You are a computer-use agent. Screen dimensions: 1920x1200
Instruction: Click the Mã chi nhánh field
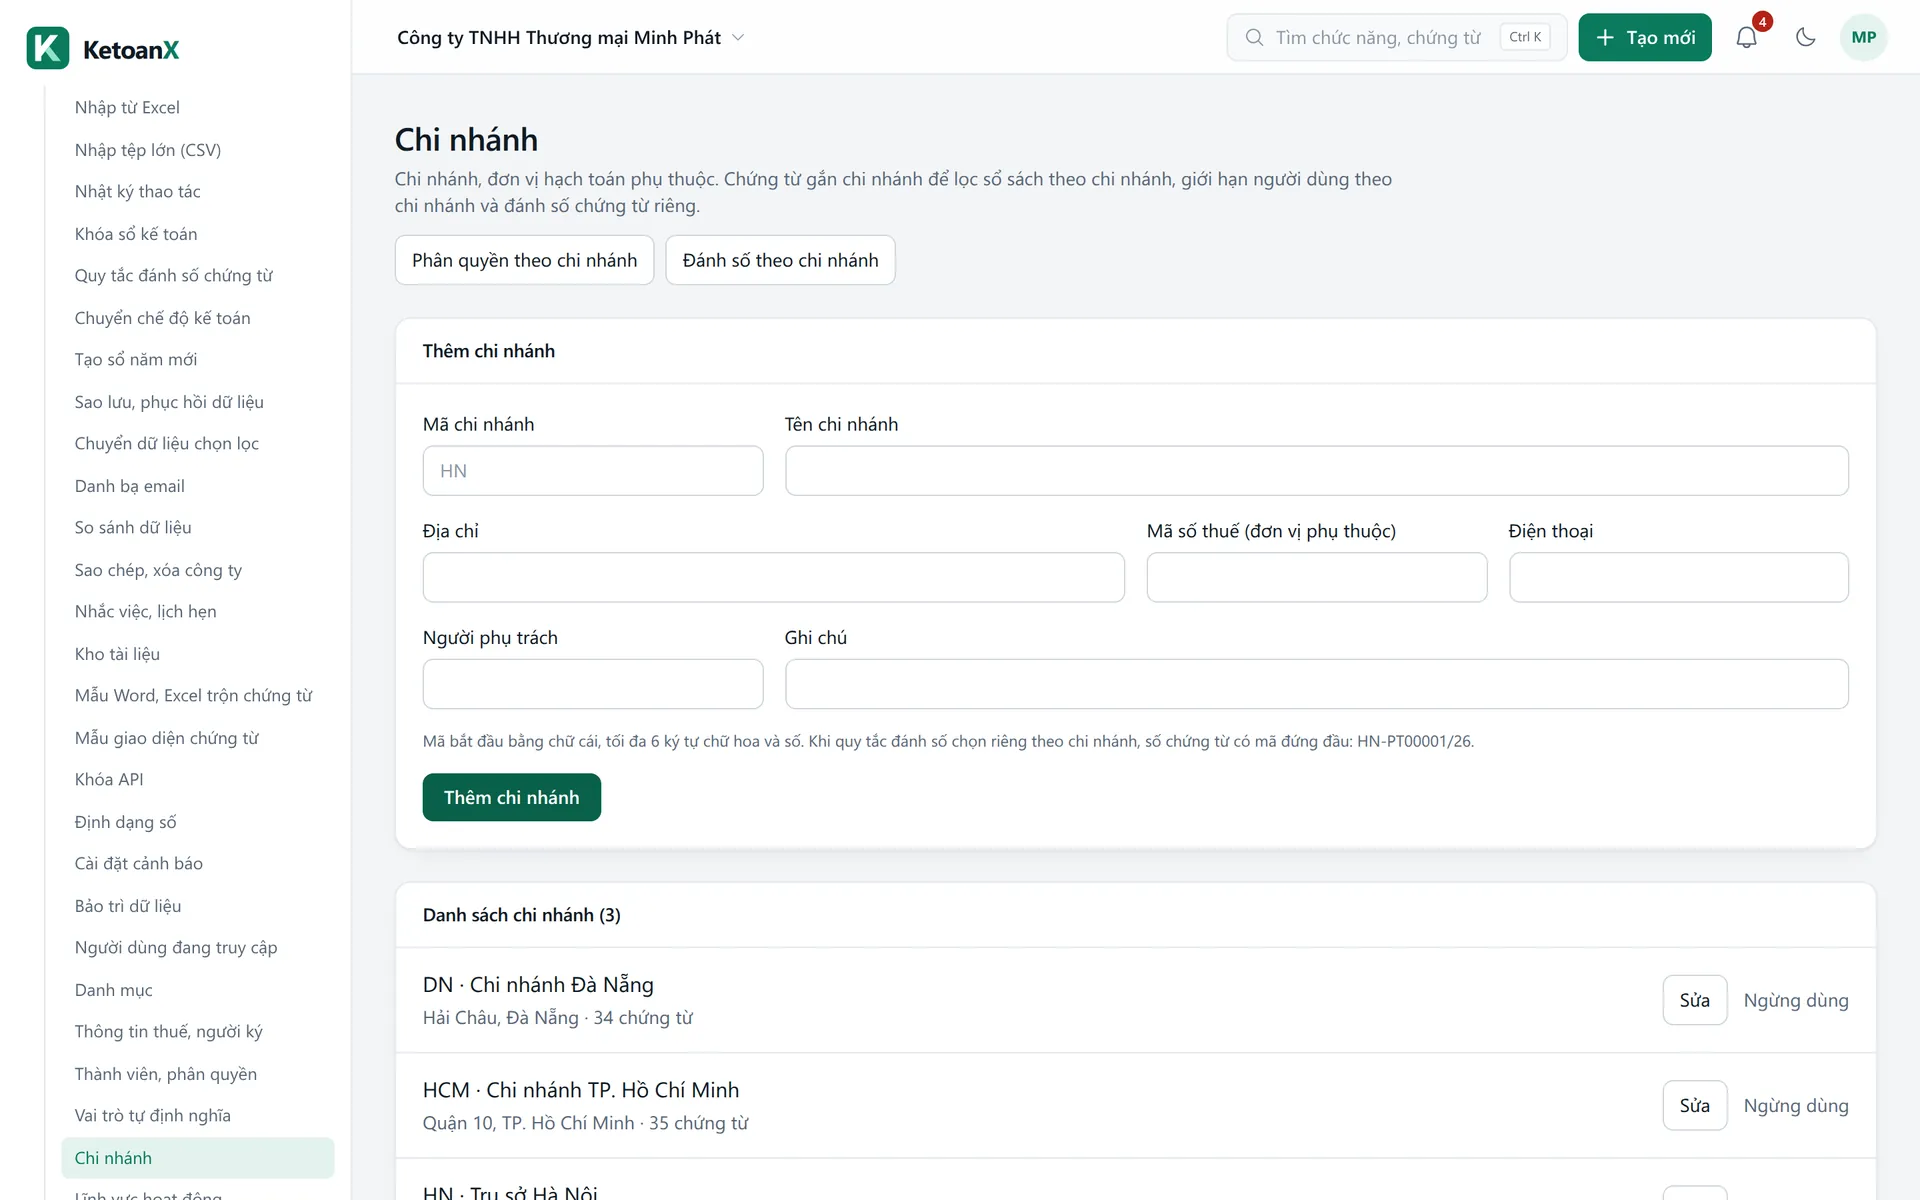coord(593,471)
